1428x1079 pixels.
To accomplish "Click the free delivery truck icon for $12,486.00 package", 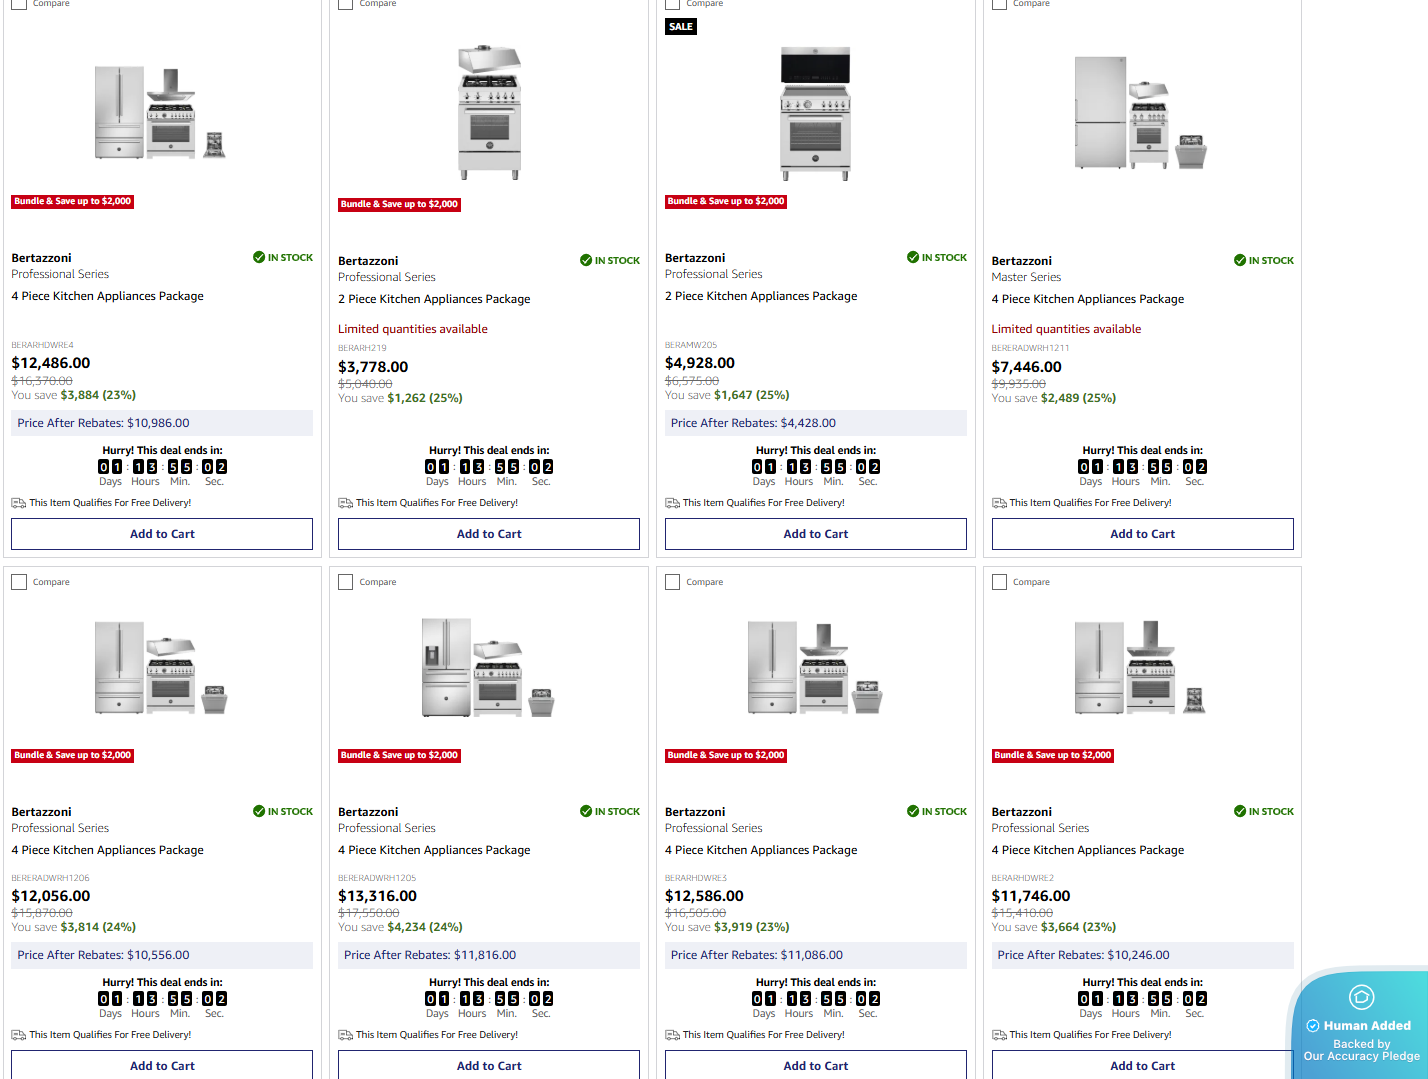I will pos(18,503).
